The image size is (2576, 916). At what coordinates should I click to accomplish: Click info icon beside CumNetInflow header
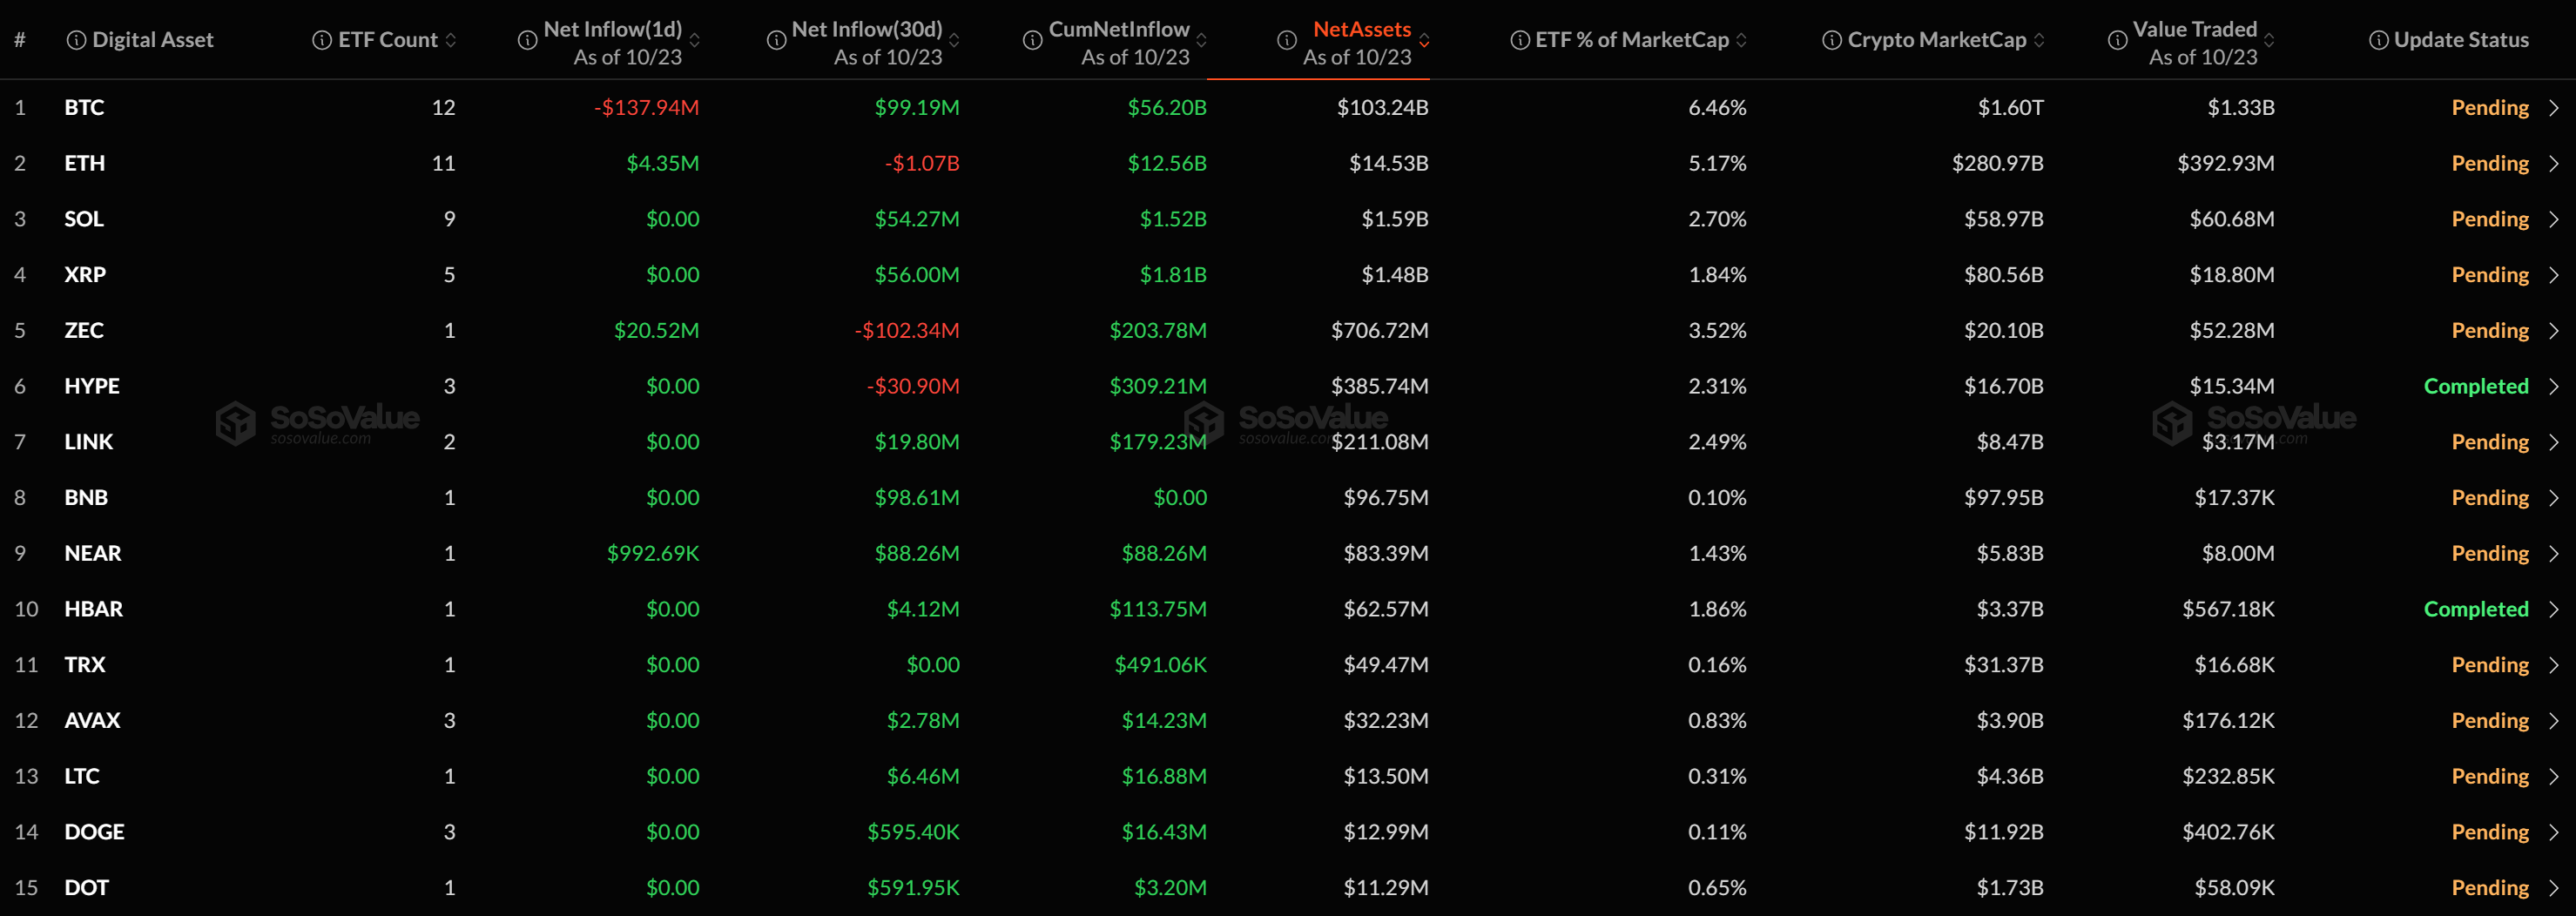[1033, 40]
